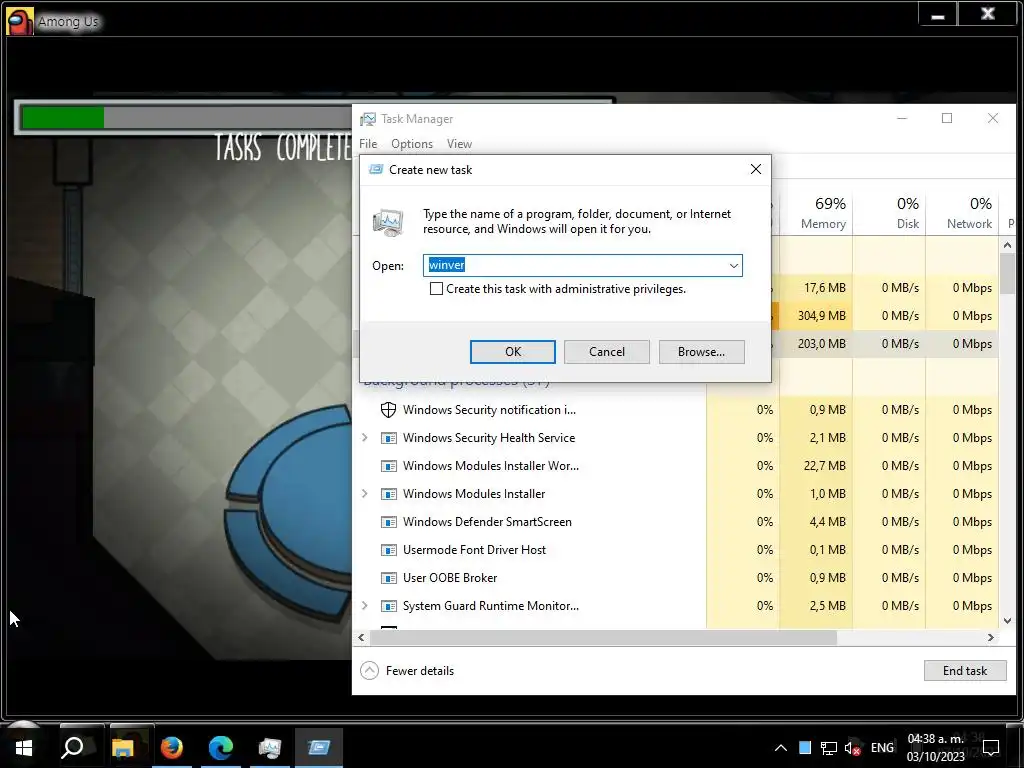The height and width of the screenshot is (768, 1024).
Task: Select the Usermode Font Driver Host row text
Action: tap(474, 550)
